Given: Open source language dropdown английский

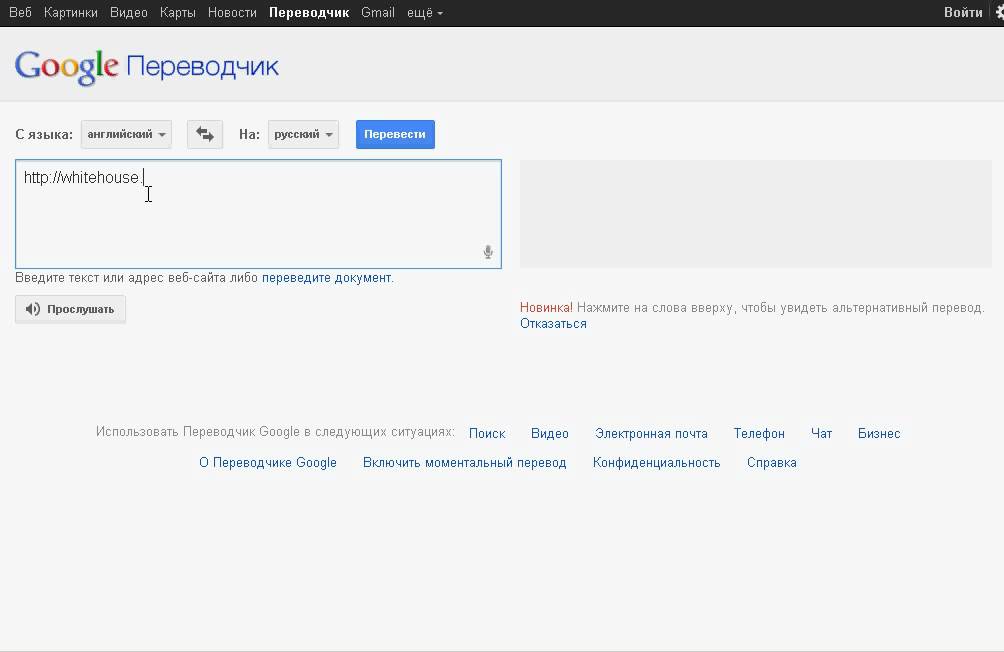Looking at the screenshot, I should click(126, 134).
